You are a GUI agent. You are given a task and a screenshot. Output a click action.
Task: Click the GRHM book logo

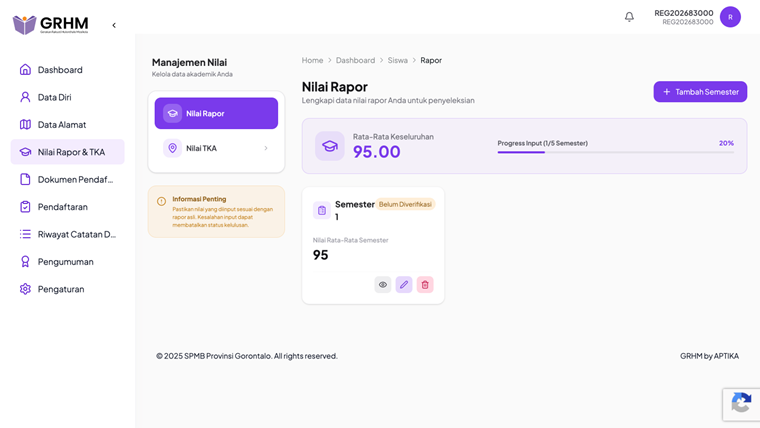coord(50,24)
